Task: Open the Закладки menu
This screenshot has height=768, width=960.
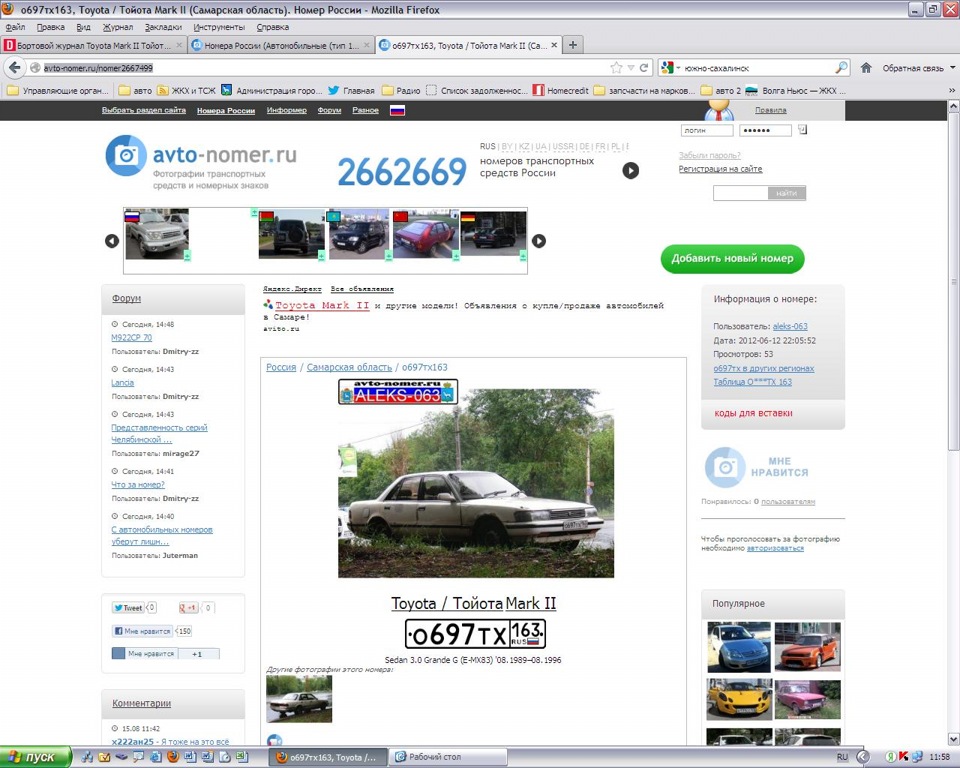Action: click(163, 27)
